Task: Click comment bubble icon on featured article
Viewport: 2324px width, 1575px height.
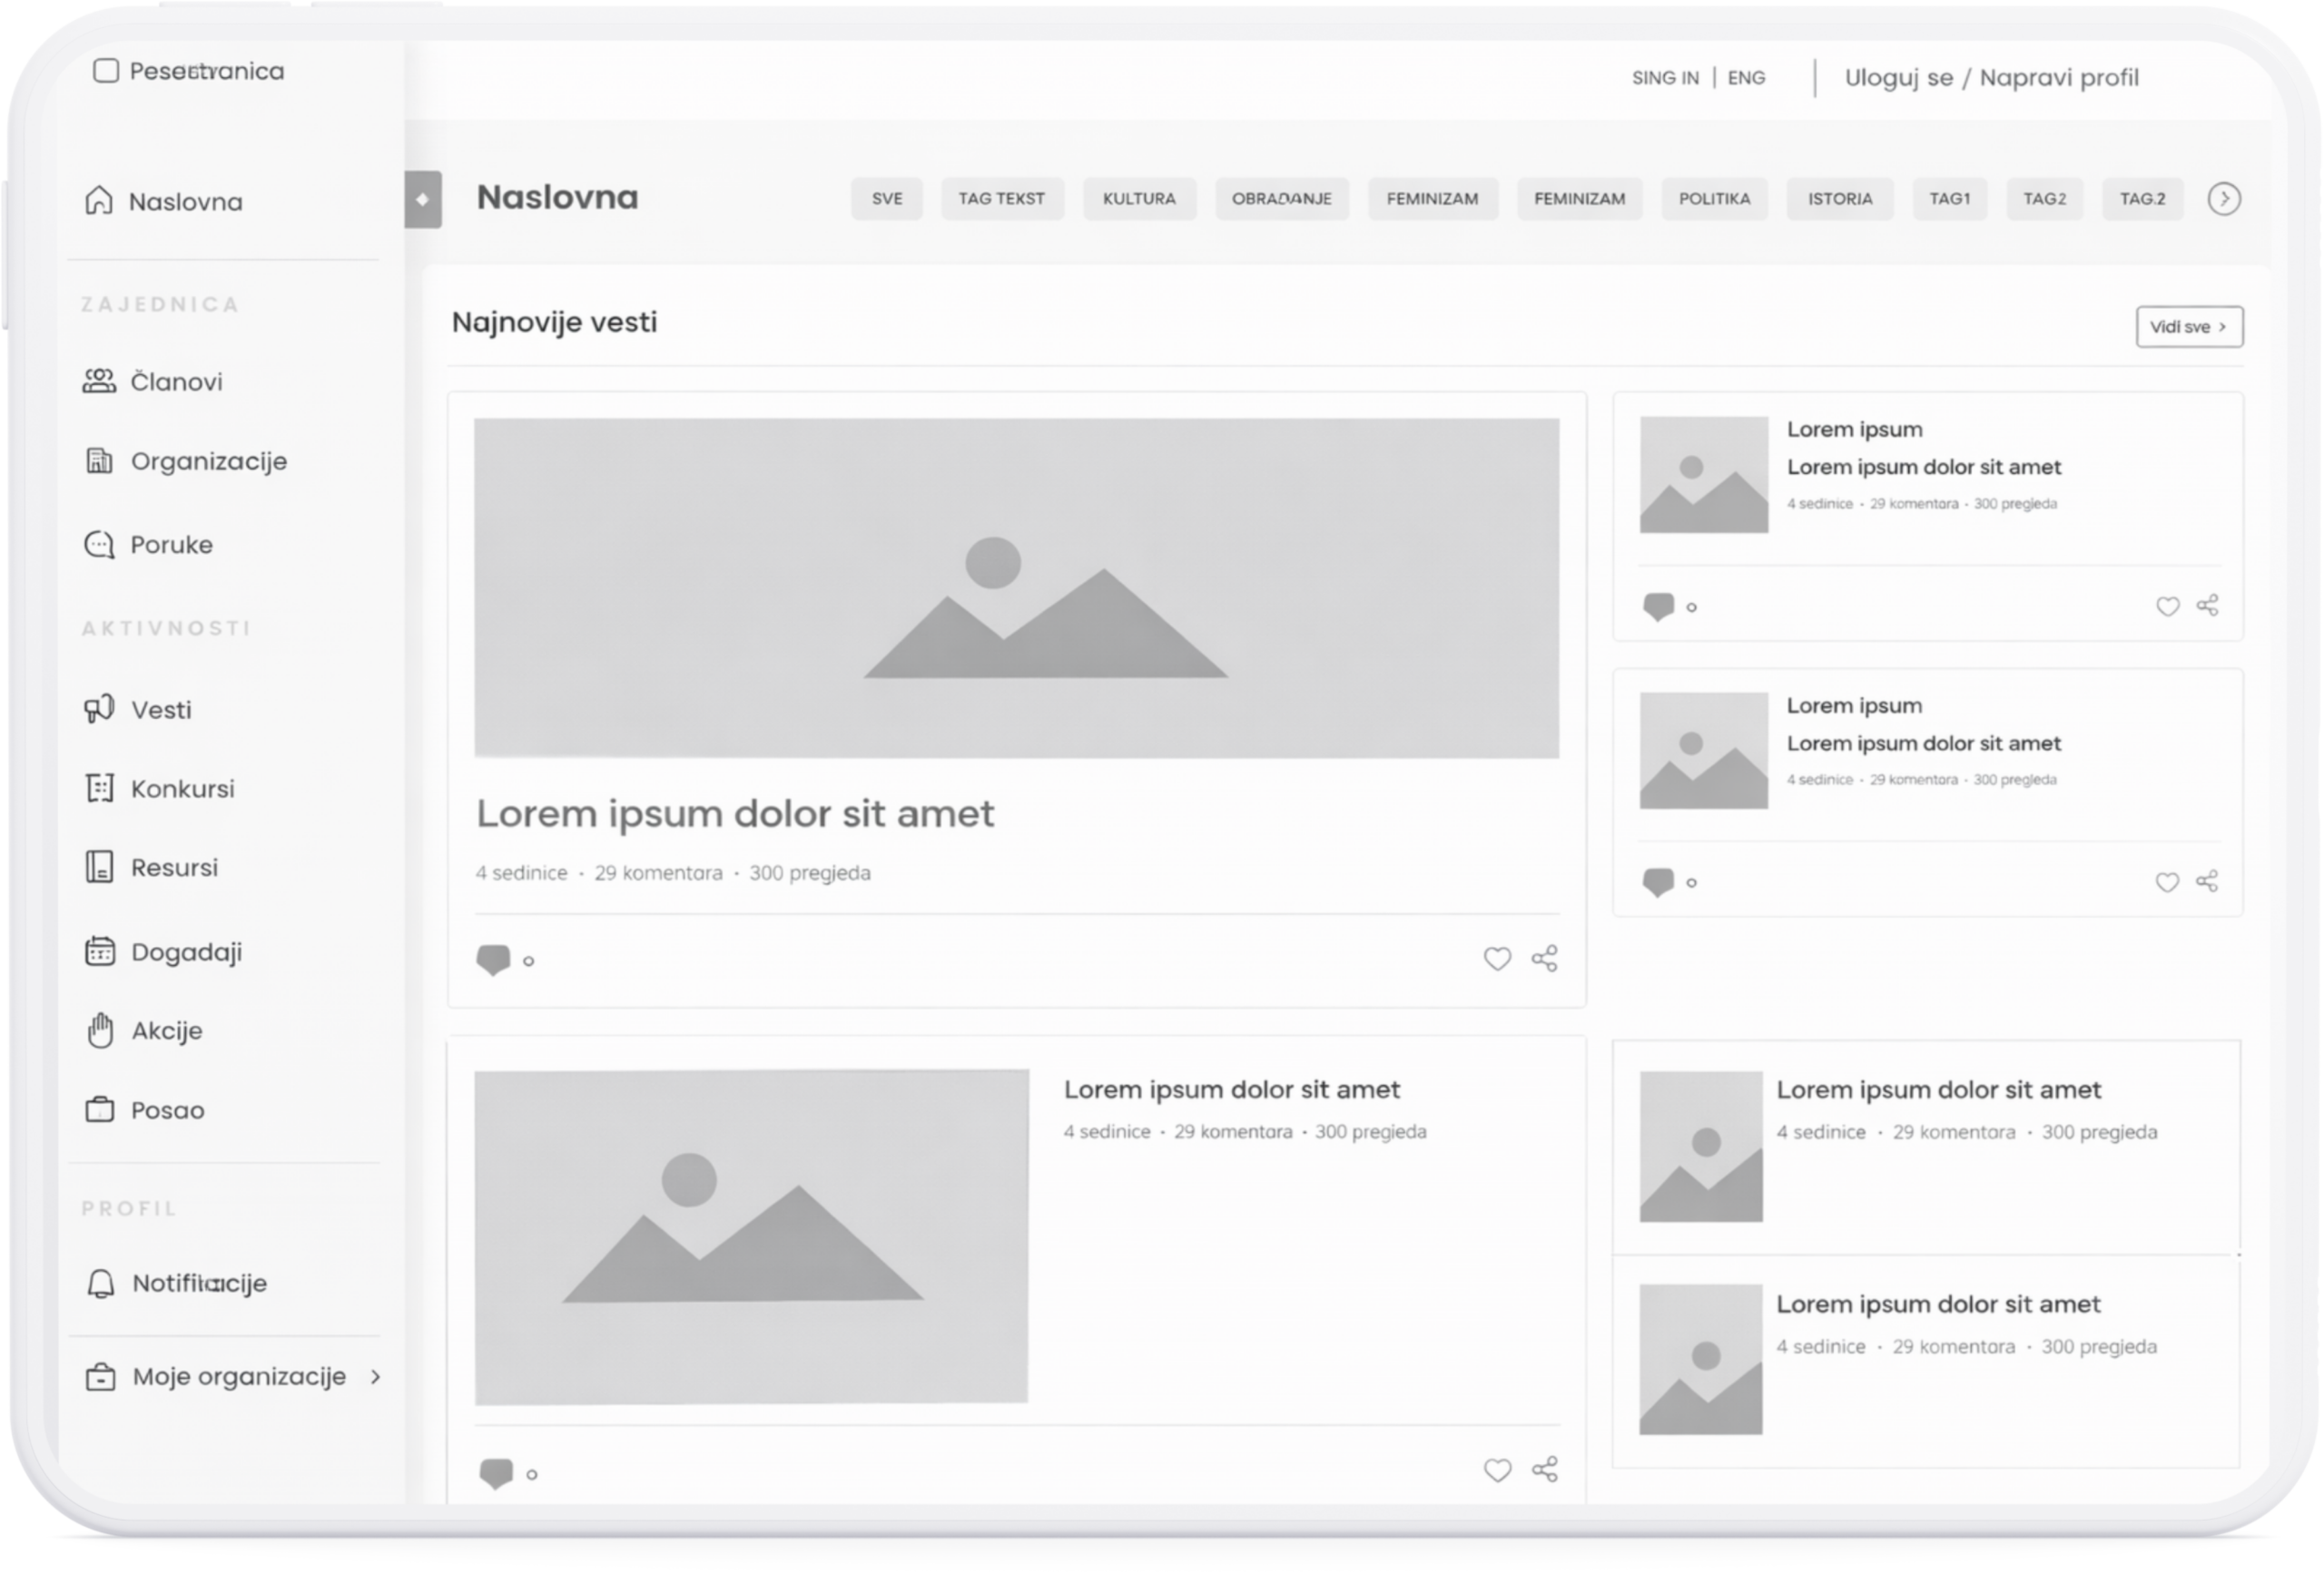Action: 493,960
